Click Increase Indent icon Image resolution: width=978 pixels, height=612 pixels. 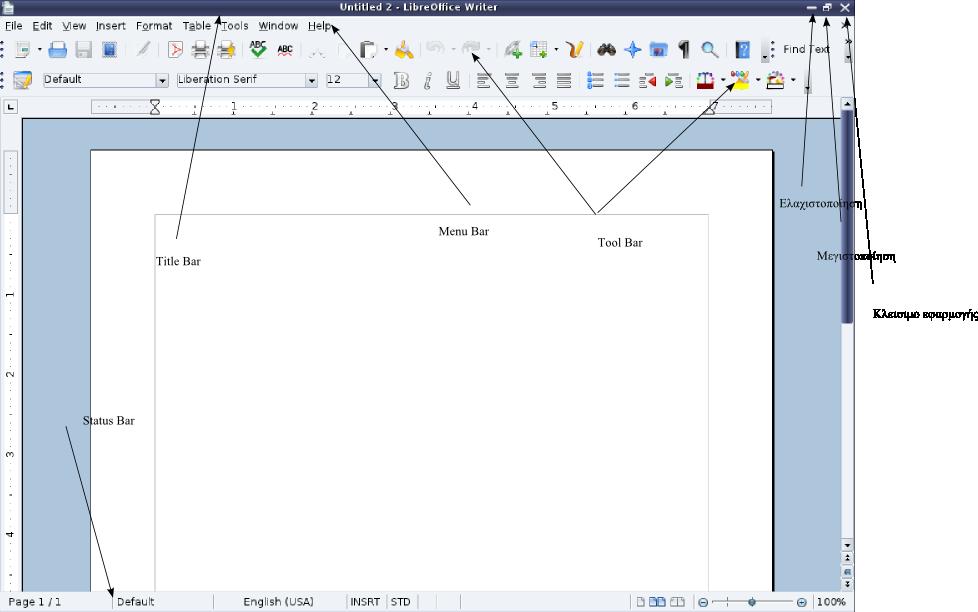[x=673, y=80]
